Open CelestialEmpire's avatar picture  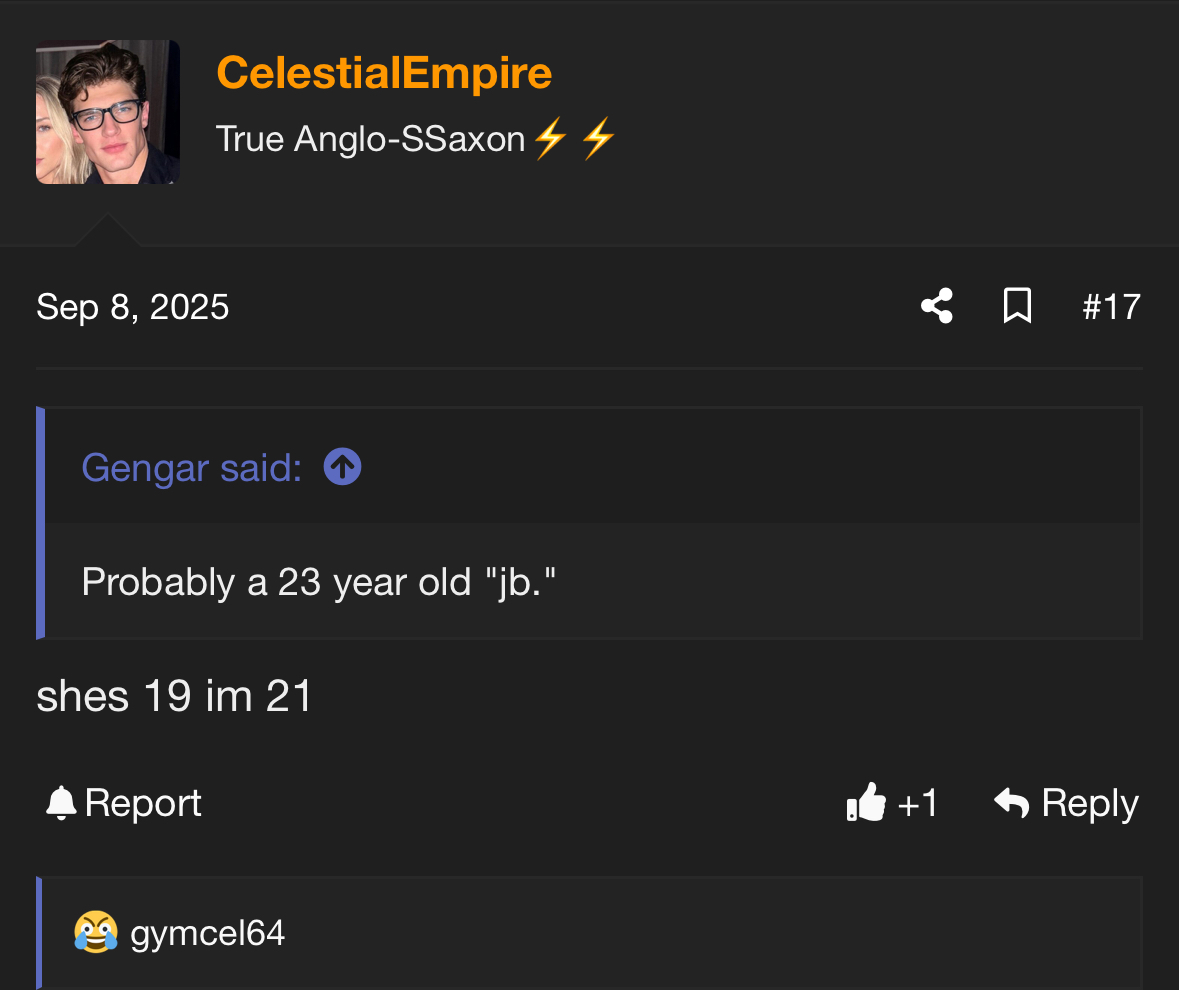(108, 112)
